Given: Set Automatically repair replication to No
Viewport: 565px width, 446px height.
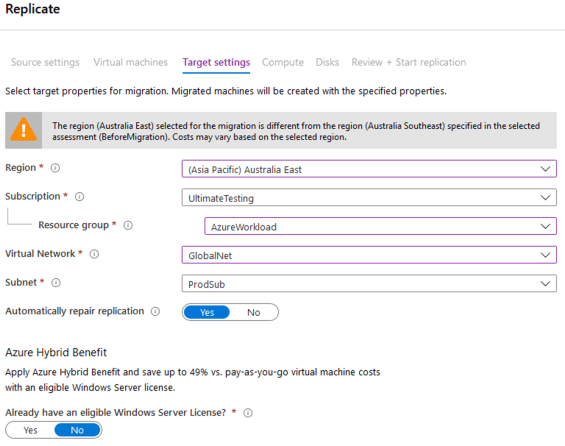Looking at the screenshot, I should point(254,312).
